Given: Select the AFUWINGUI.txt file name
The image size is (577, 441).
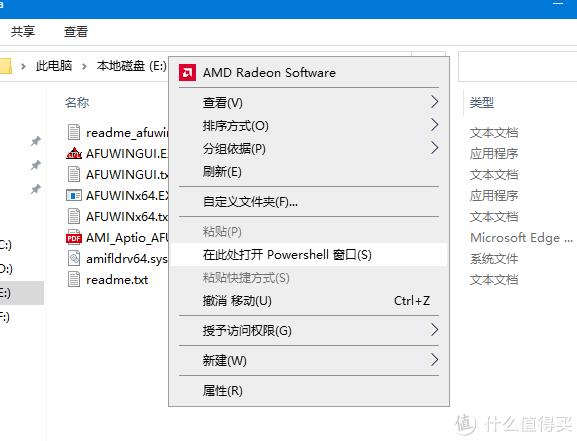Looking at the screenshot, I should tap(127, 174).
